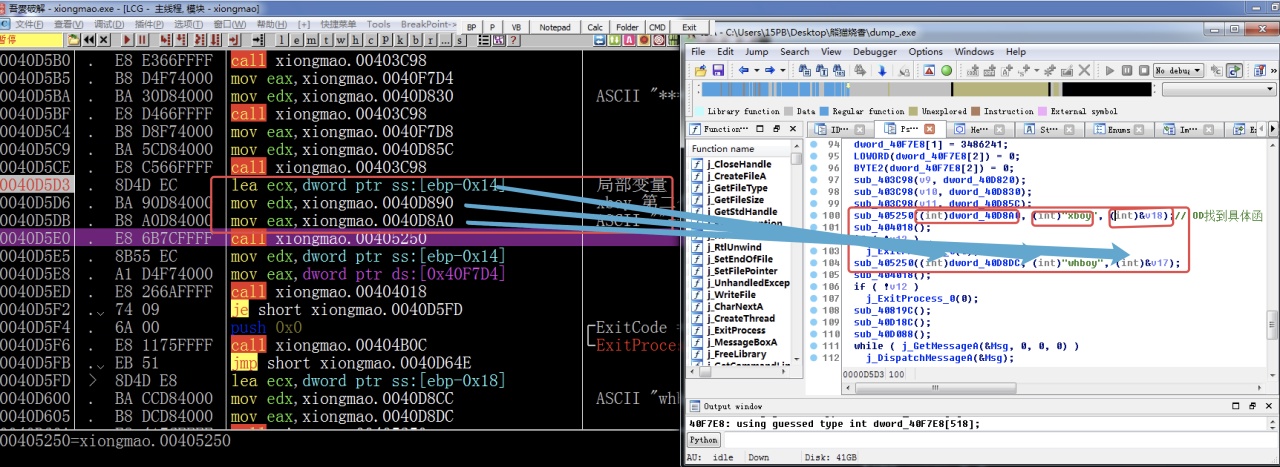Click the blue down arrow icon in IDA toolbar
The width and height of the screenshot is (1280, 467).
pyautogui.click(x=882, y=71)
